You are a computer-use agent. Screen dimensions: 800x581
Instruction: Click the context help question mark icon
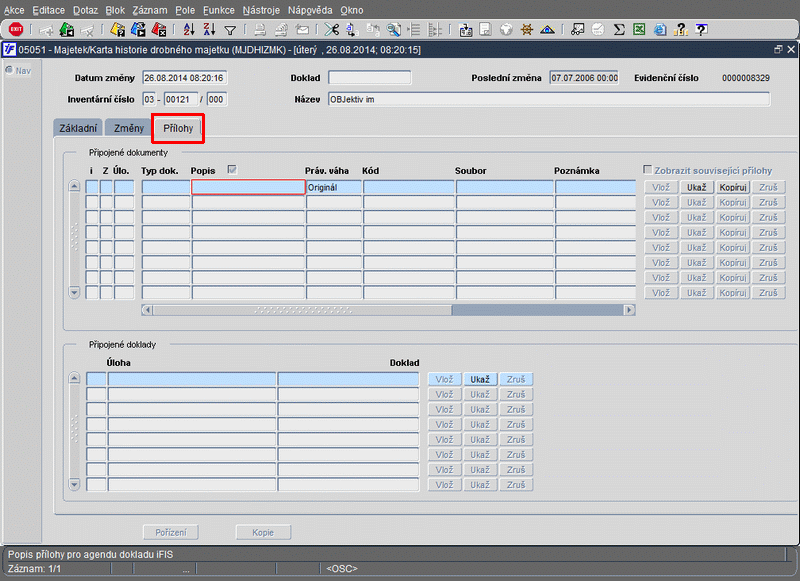point(701,30)
